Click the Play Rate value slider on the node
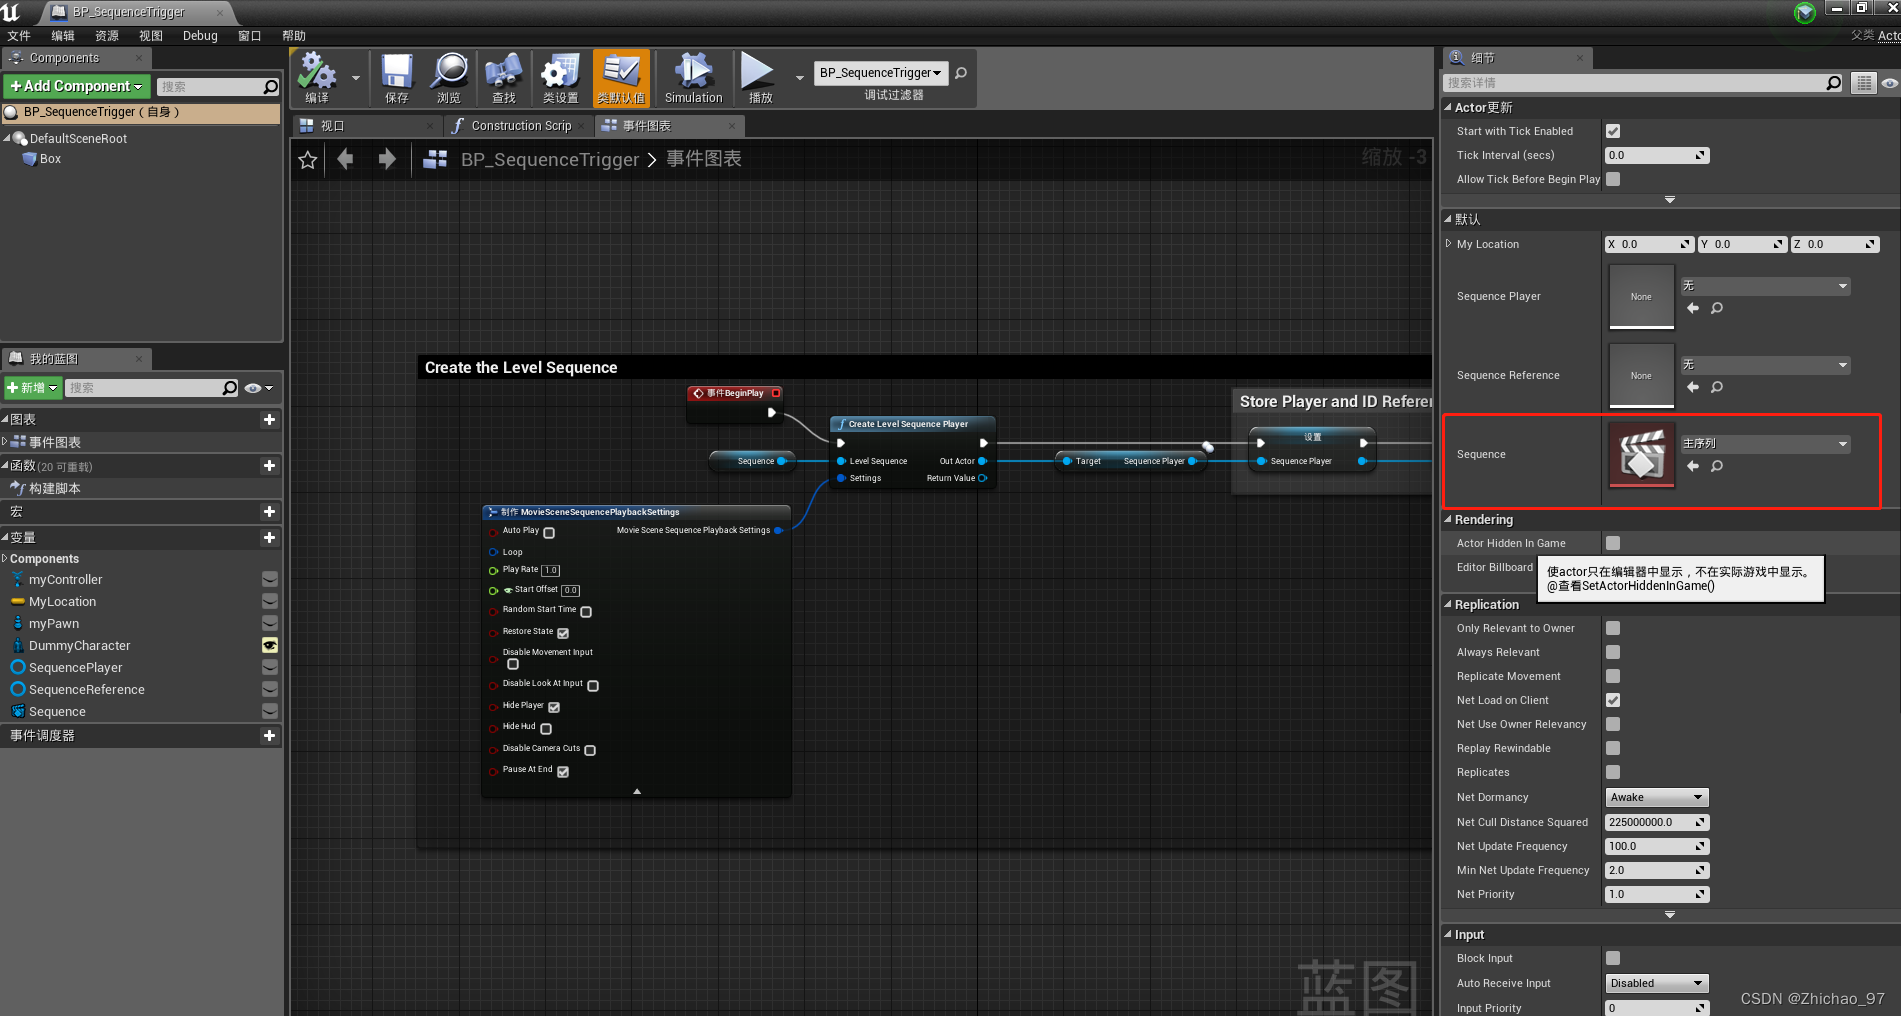 point(551,569)
